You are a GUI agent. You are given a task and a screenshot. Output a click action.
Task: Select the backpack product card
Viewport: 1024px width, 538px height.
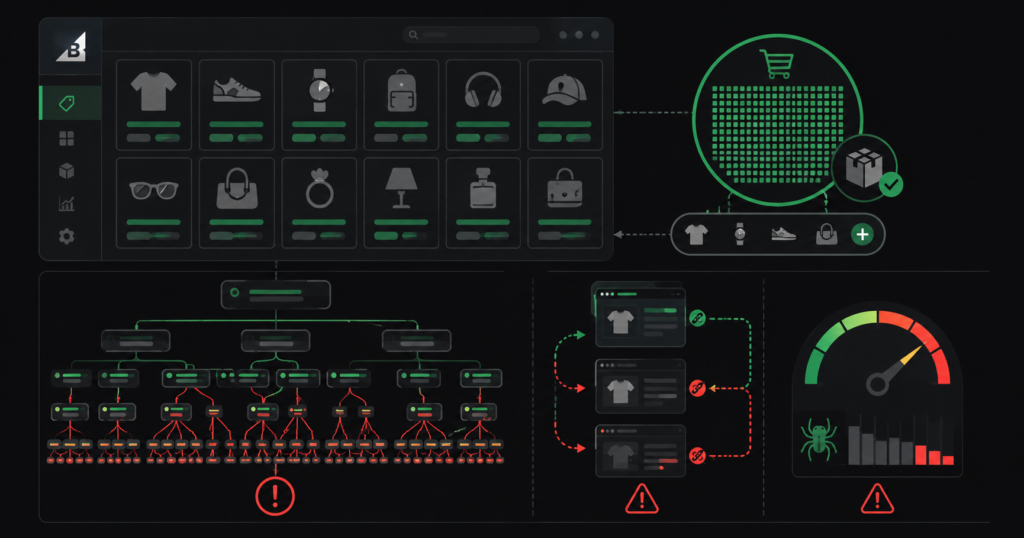pos(401,104)
